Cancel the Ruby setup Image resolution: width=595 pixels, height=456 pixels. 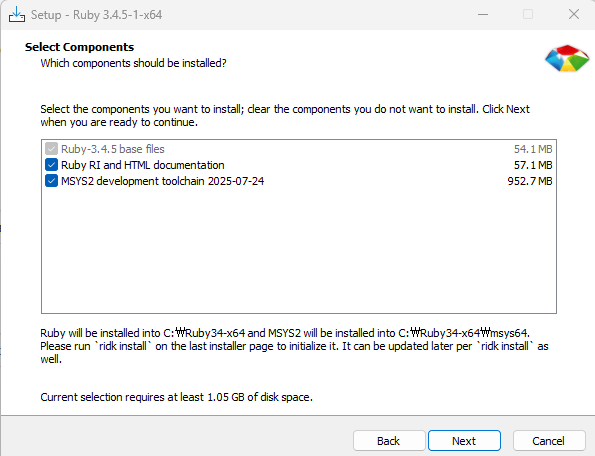point(549,441)
